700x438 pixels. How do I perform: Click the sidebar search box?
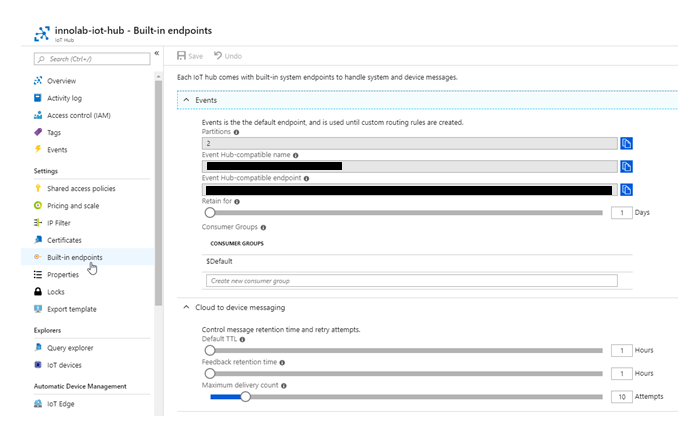click(92, 59)
